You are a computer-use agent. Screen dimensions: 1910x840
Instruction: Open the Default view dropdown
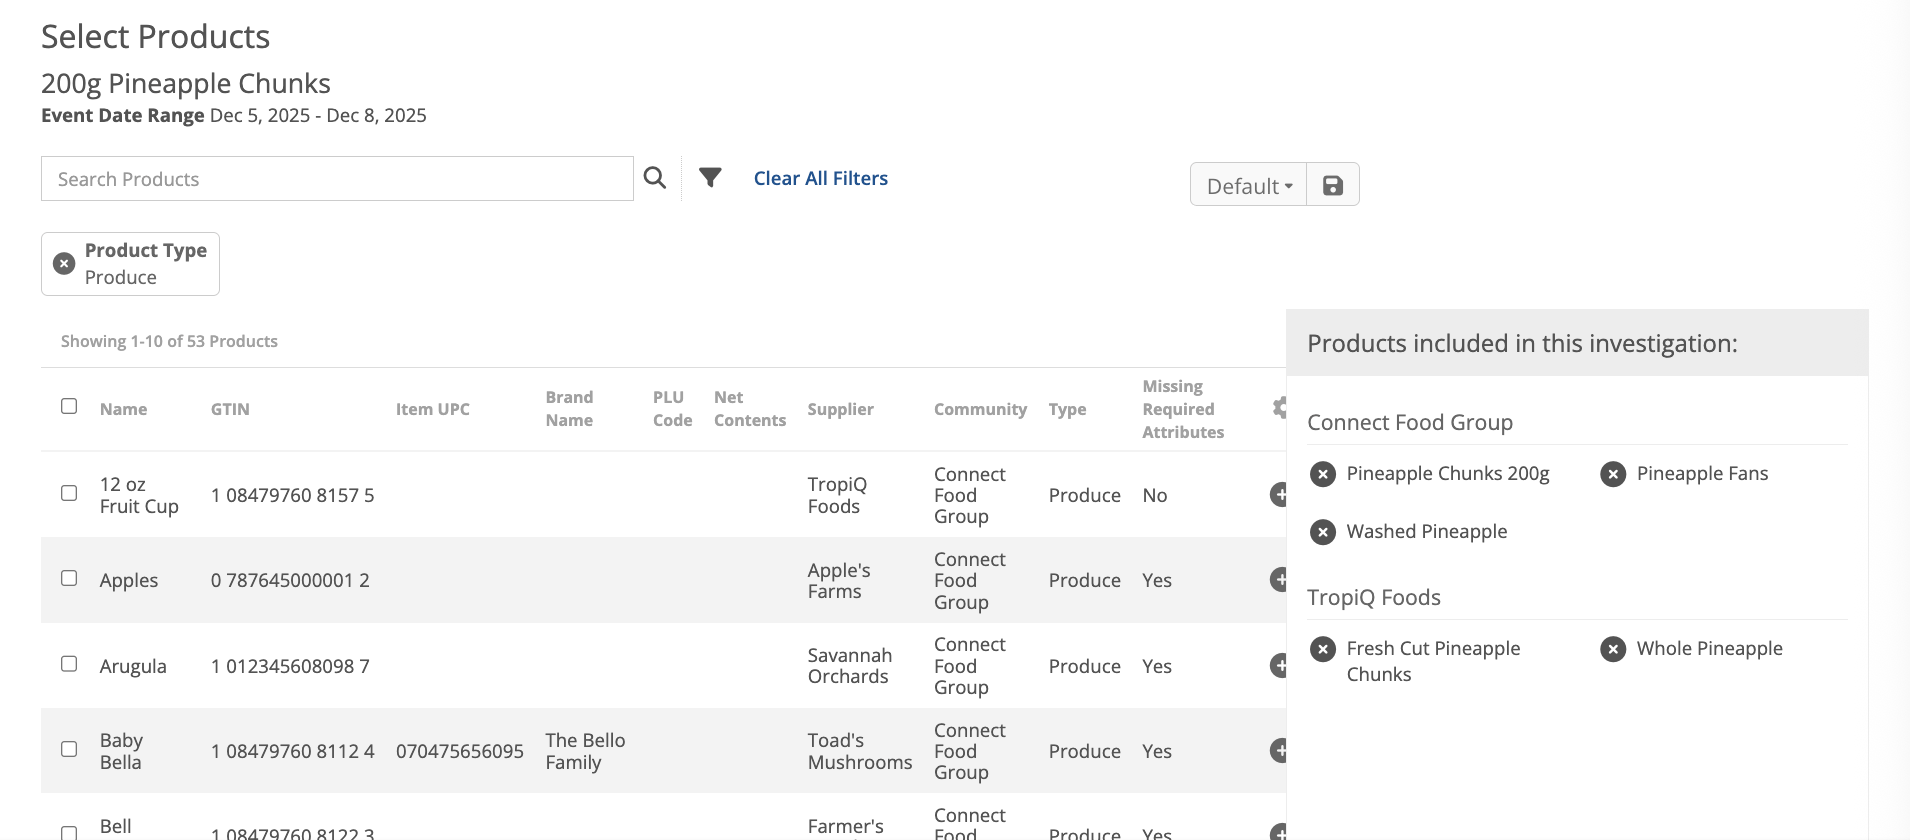click(1249, 185)
